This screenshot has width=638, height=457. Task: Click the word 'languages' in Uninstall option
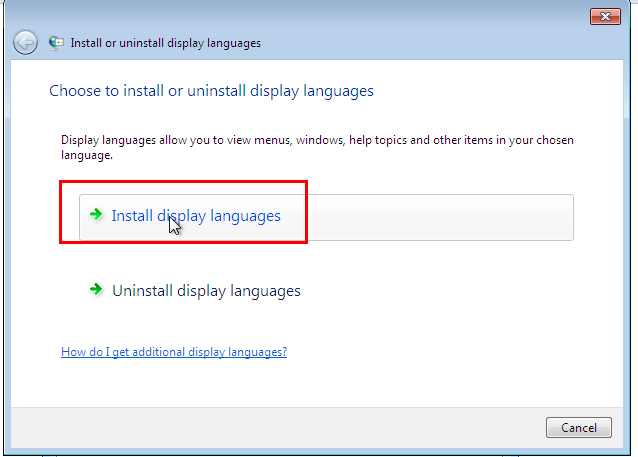(x=265, y=291)
